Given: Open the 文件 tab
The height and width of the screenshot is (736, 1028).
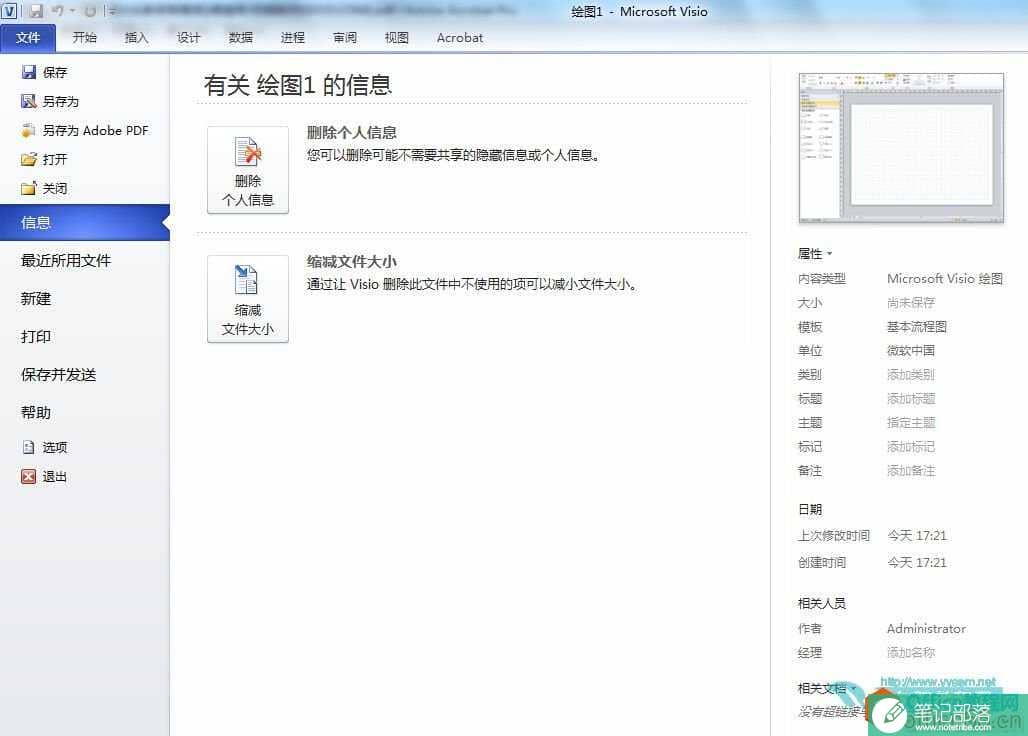Looking at the screenshot, I should pos(28,38).
